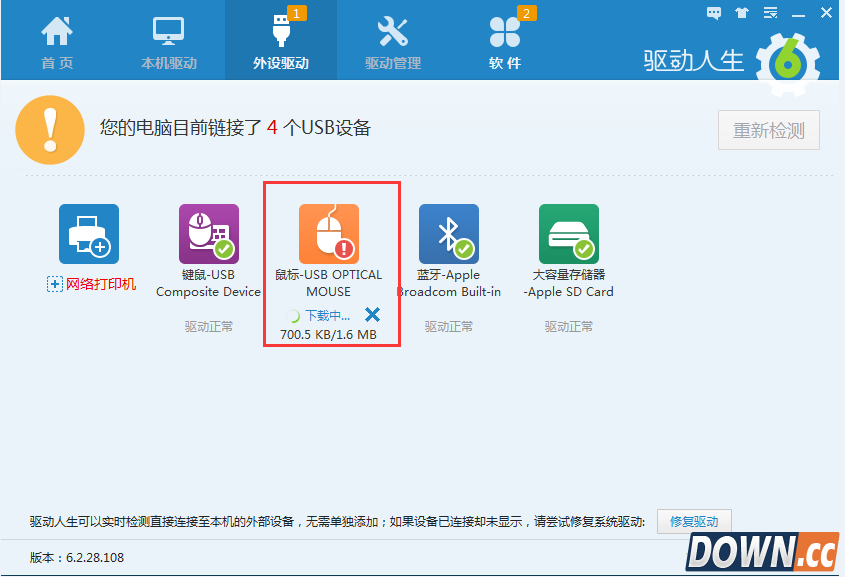The height and width of the screenshot is (577, 845).
Task: Go to the 首页 home tab
Action: pyautogui.click(x=57, y=40)
